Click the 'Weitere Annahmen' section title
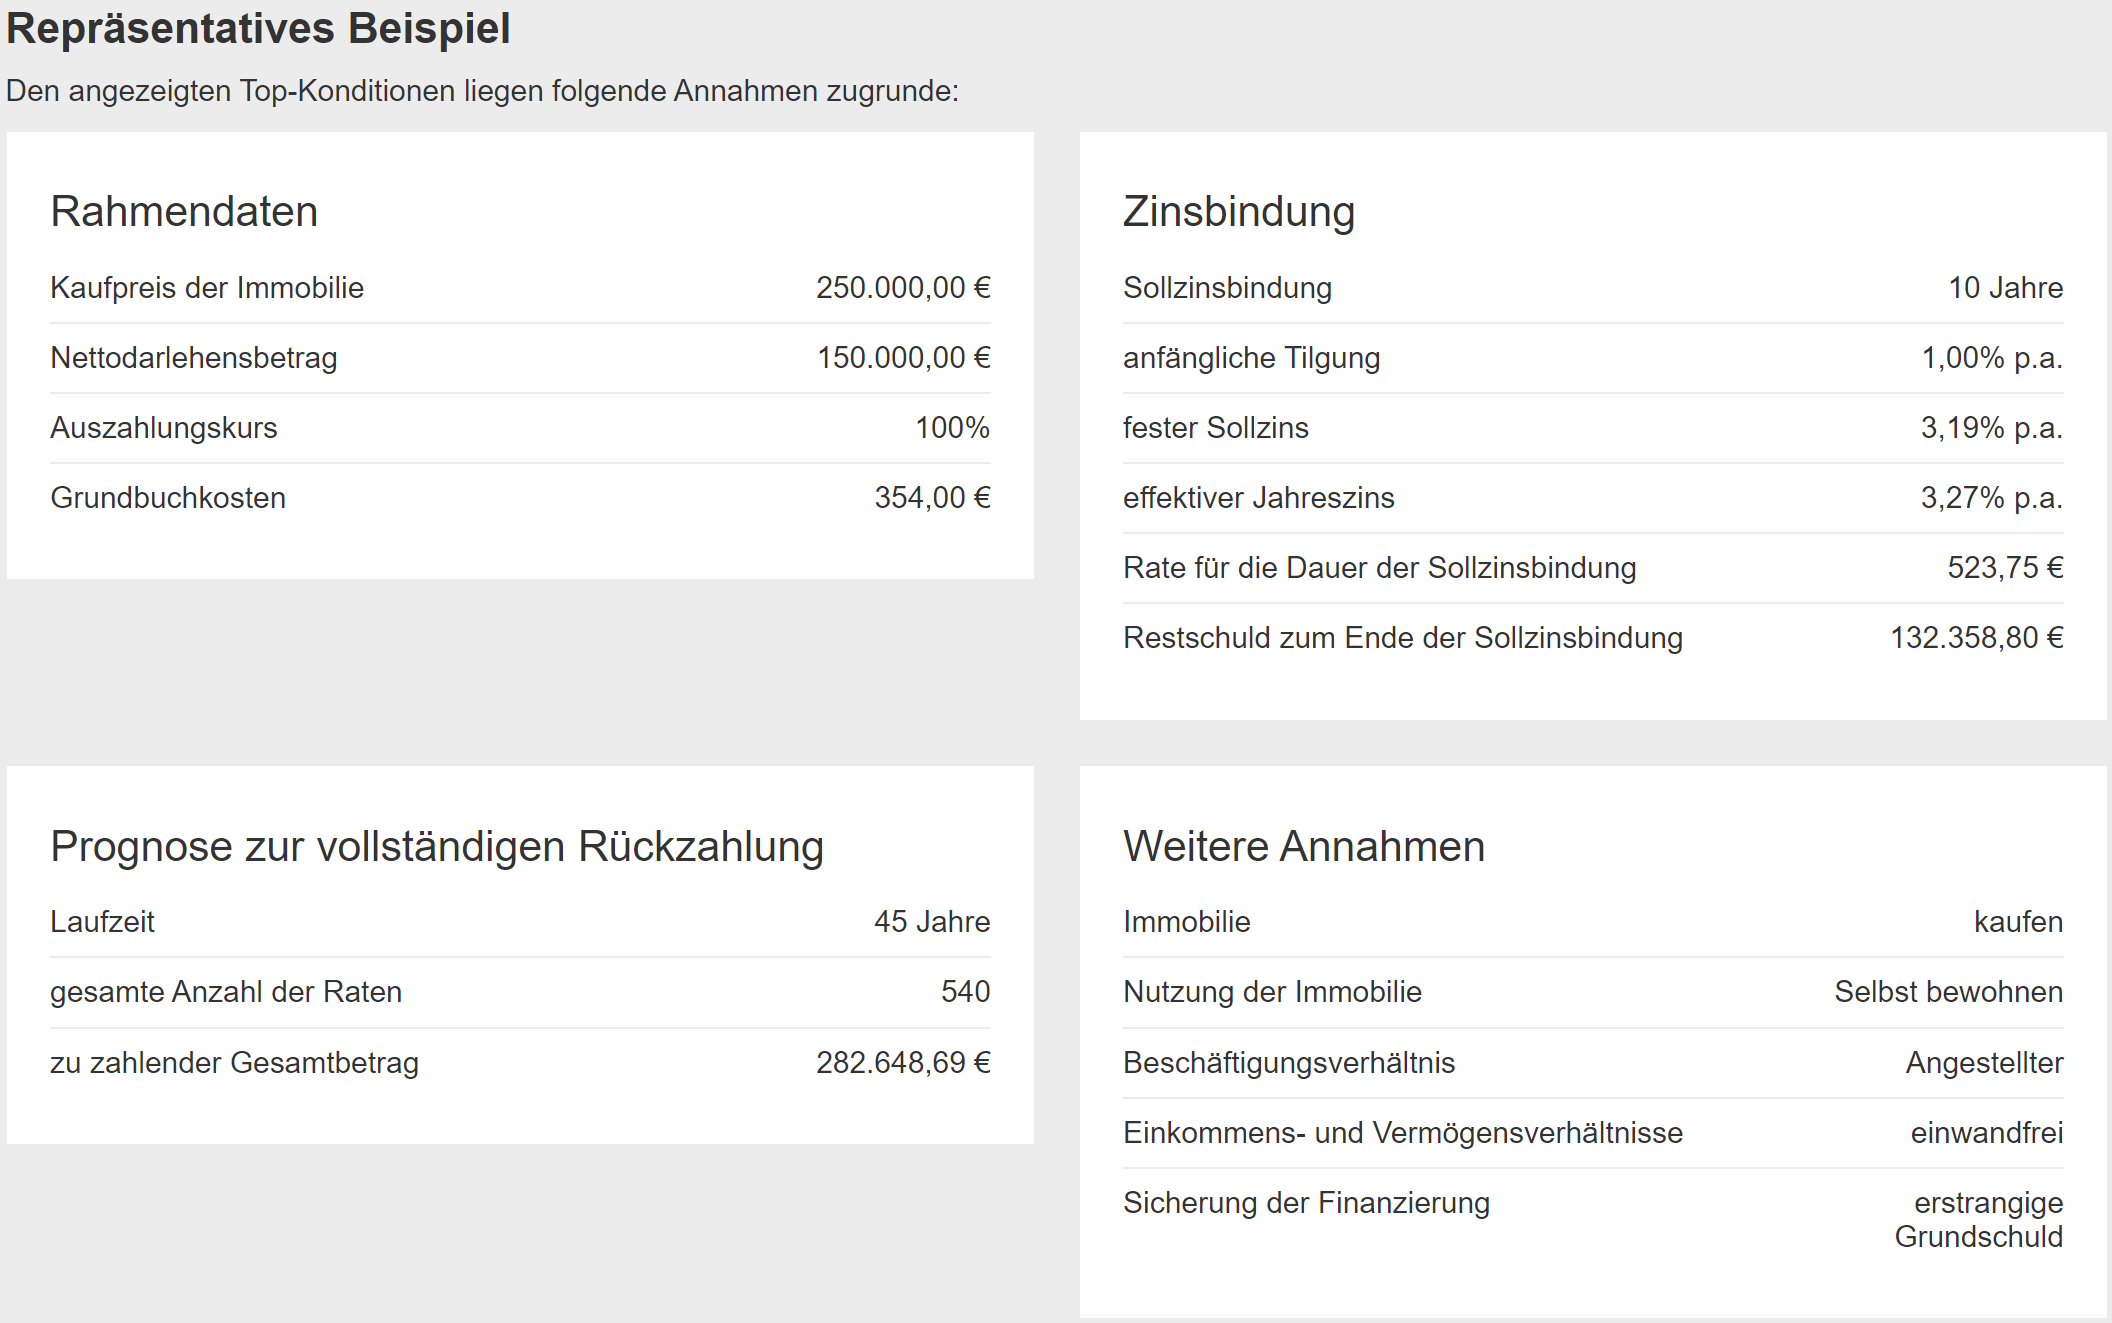This screenshot has height=1323, width=2112. coord(1304,847)
